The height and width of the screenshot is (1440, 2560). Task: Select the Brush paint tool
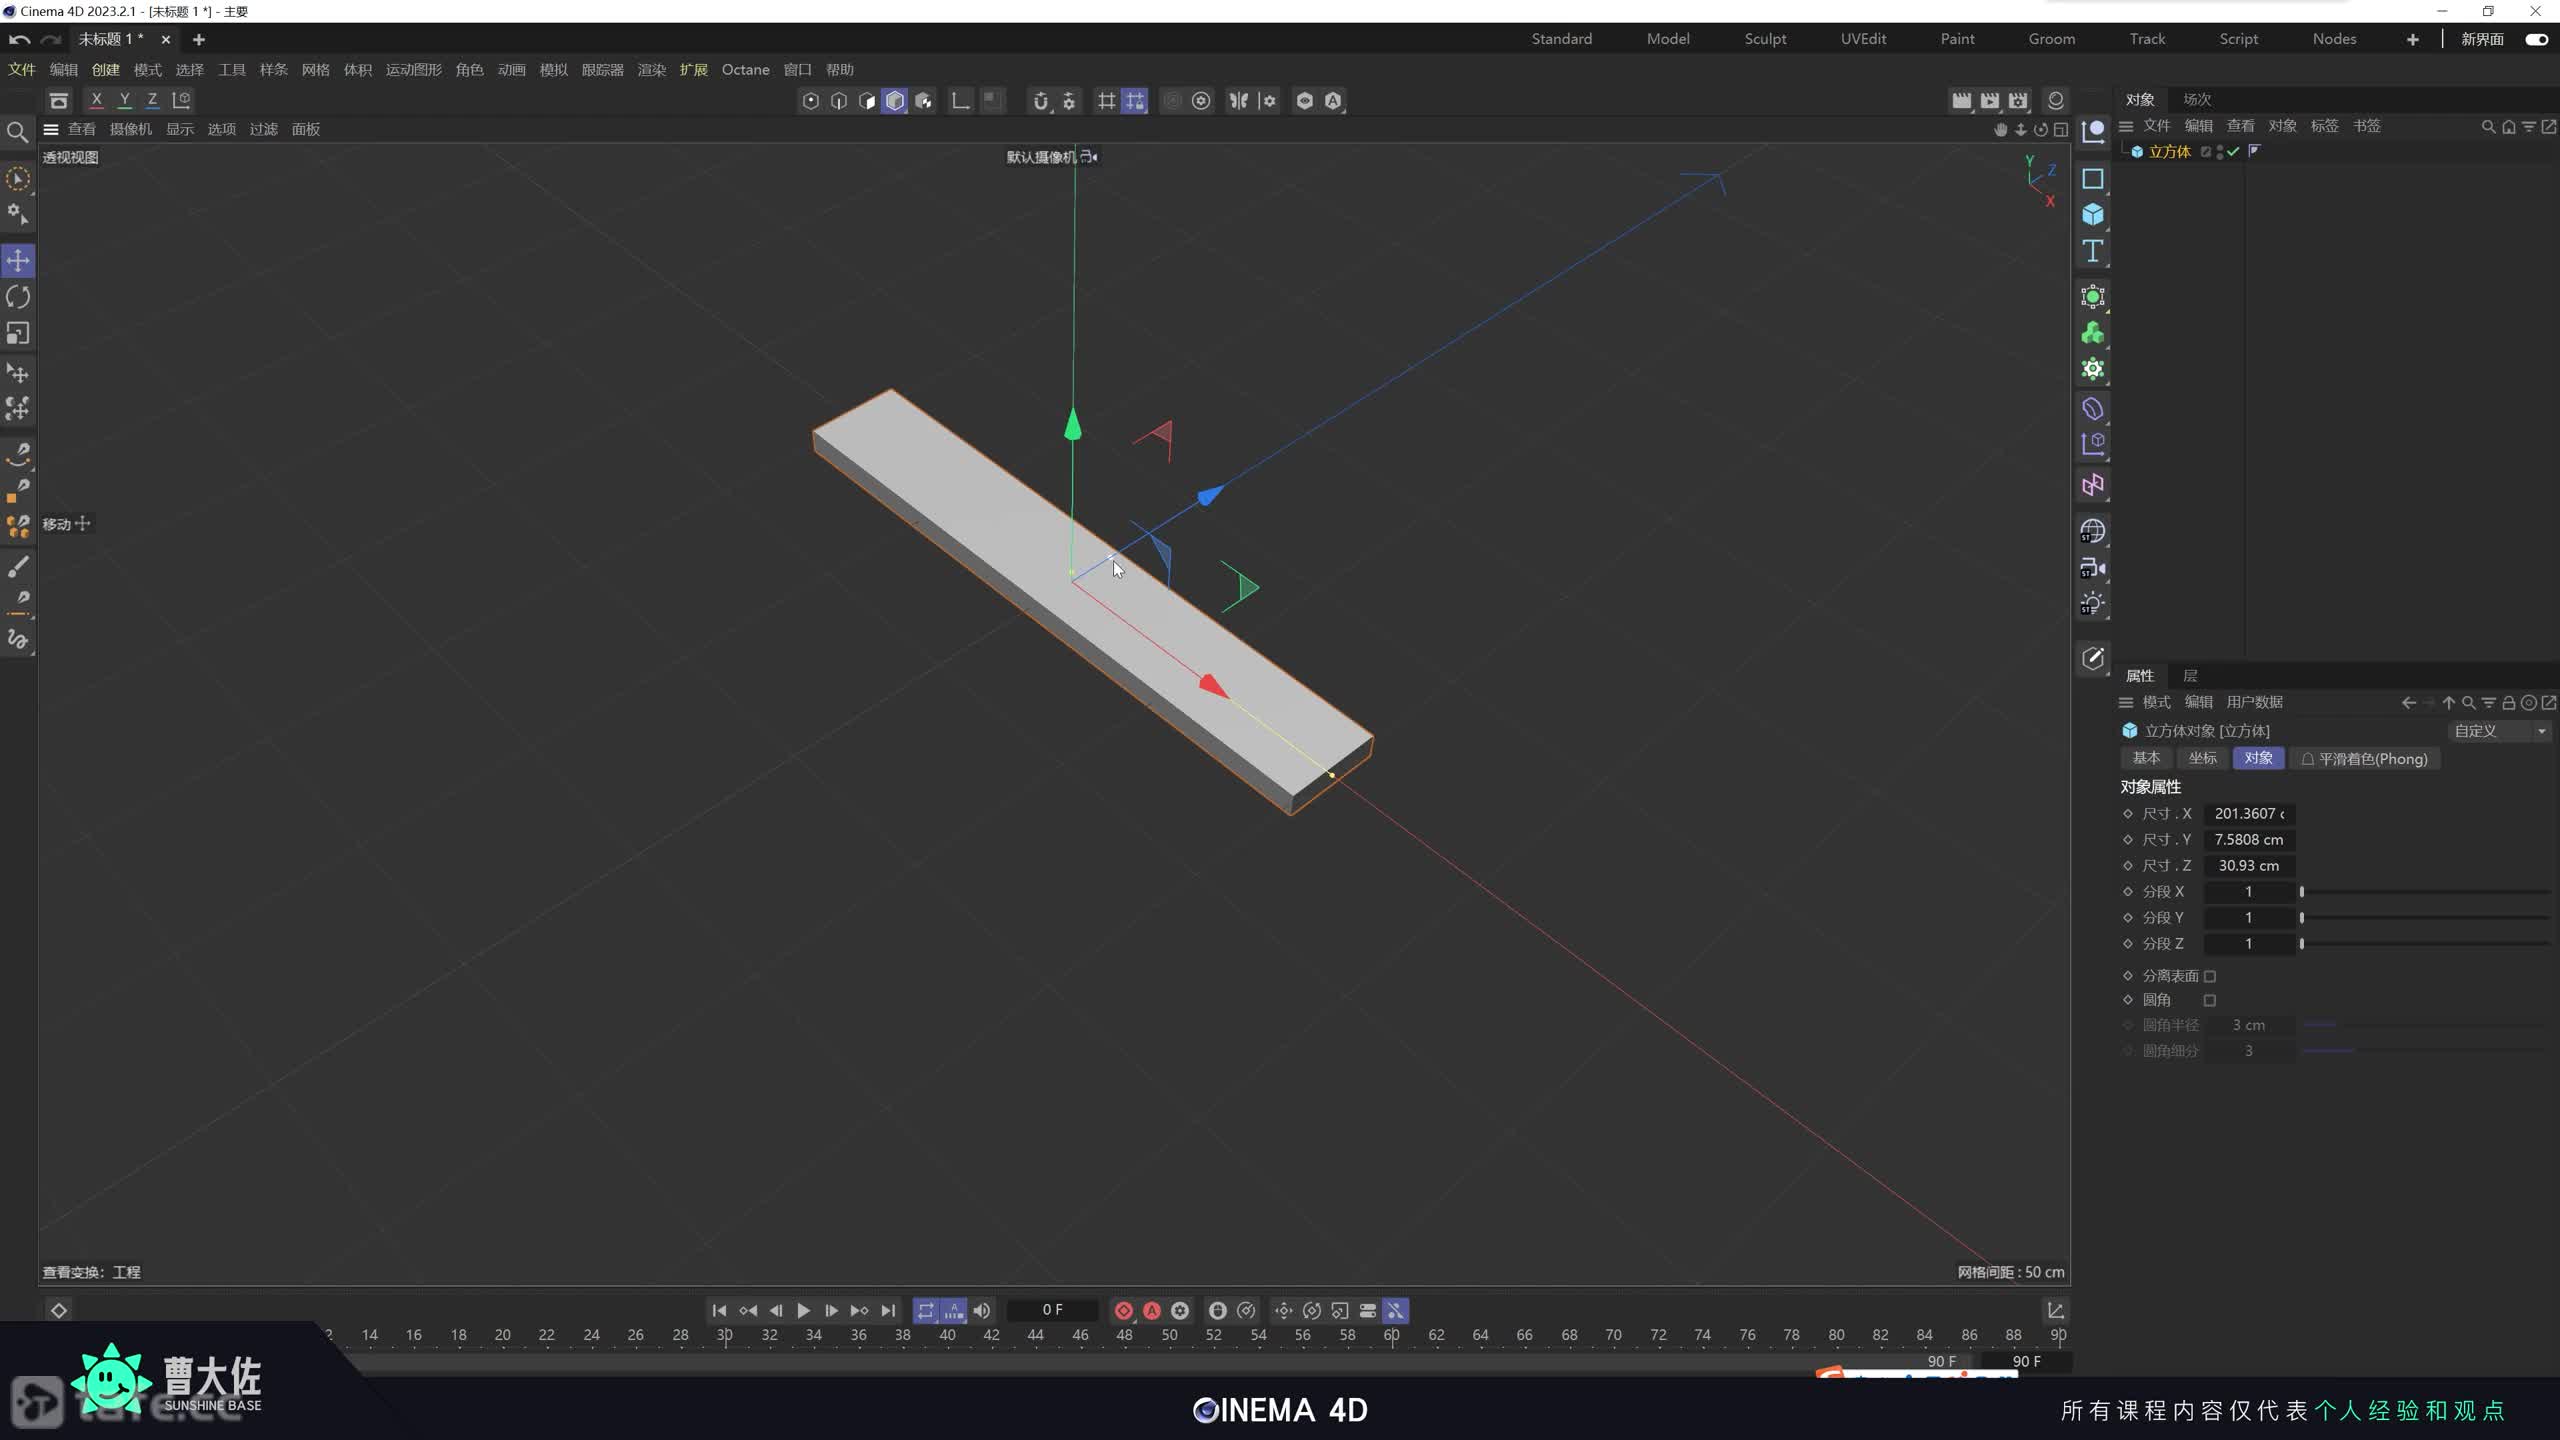pos(18,567)
